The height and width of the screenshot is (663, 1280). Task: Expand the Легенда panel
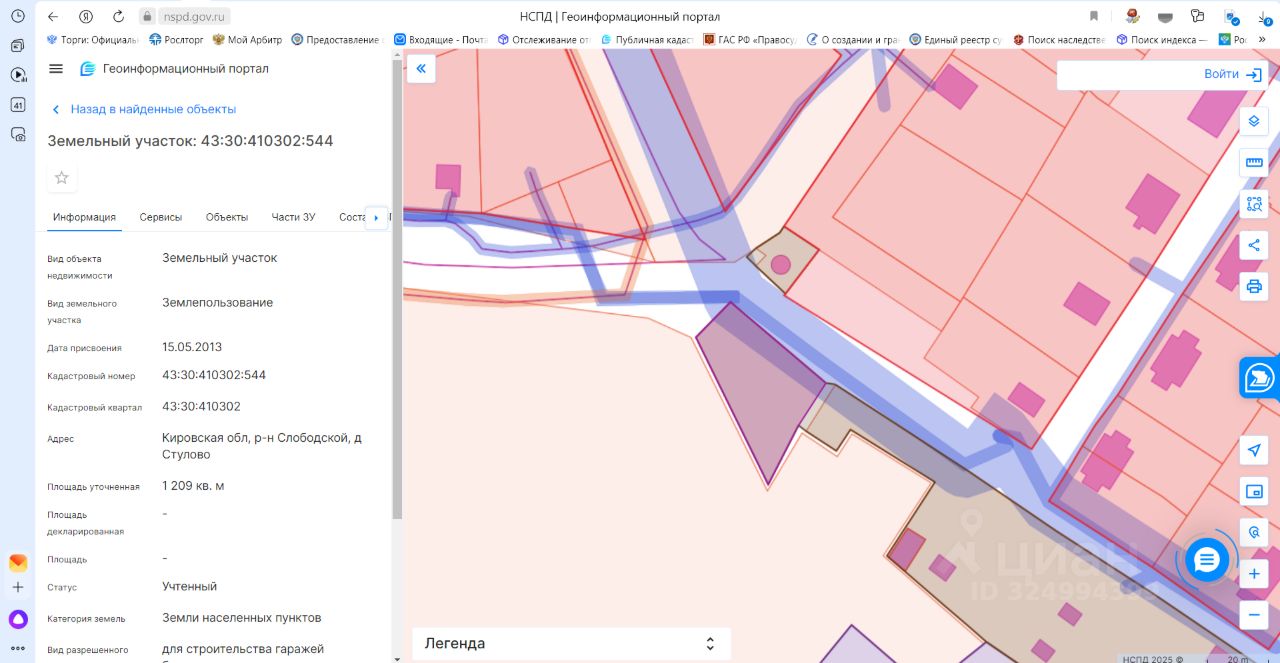(571, 643)
